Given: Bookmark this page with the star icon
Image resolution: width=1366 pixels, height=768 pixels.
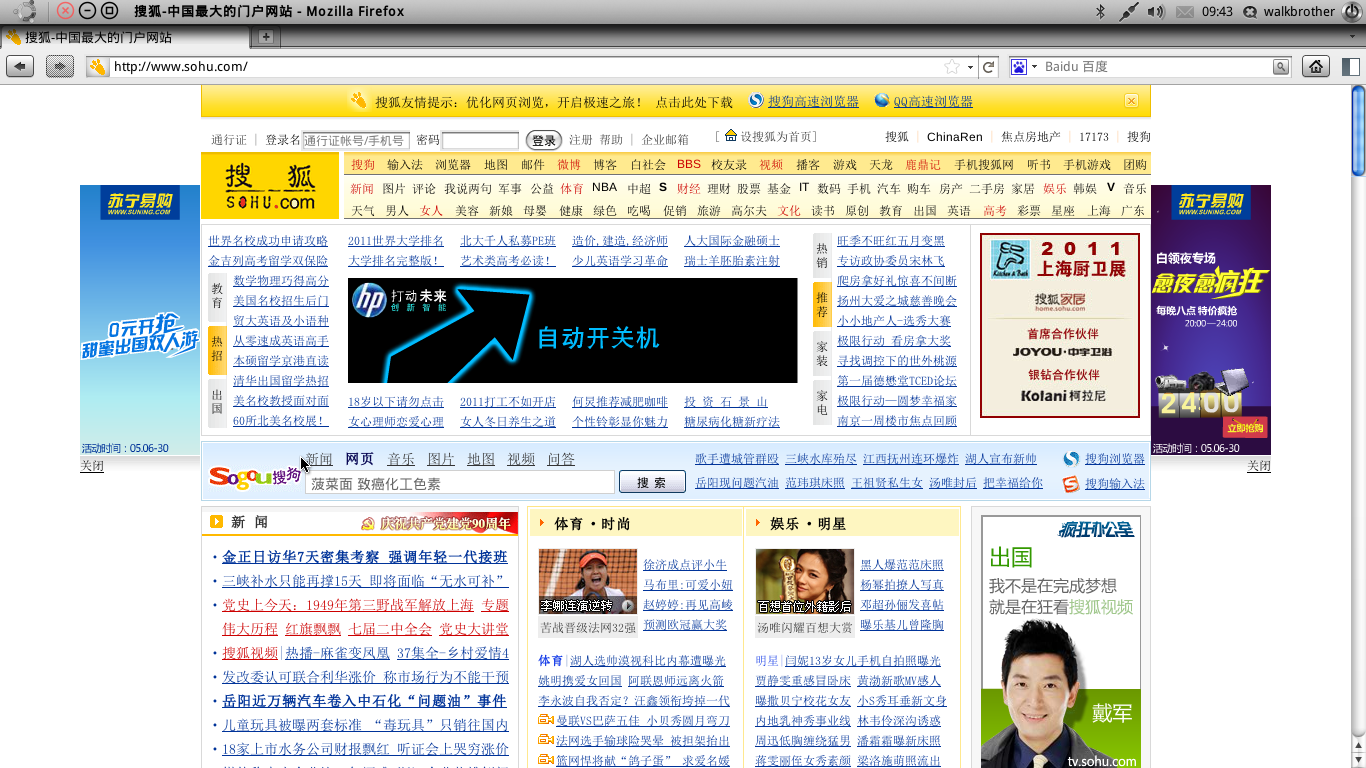Looking at the screenshot, I should (952, 67).
